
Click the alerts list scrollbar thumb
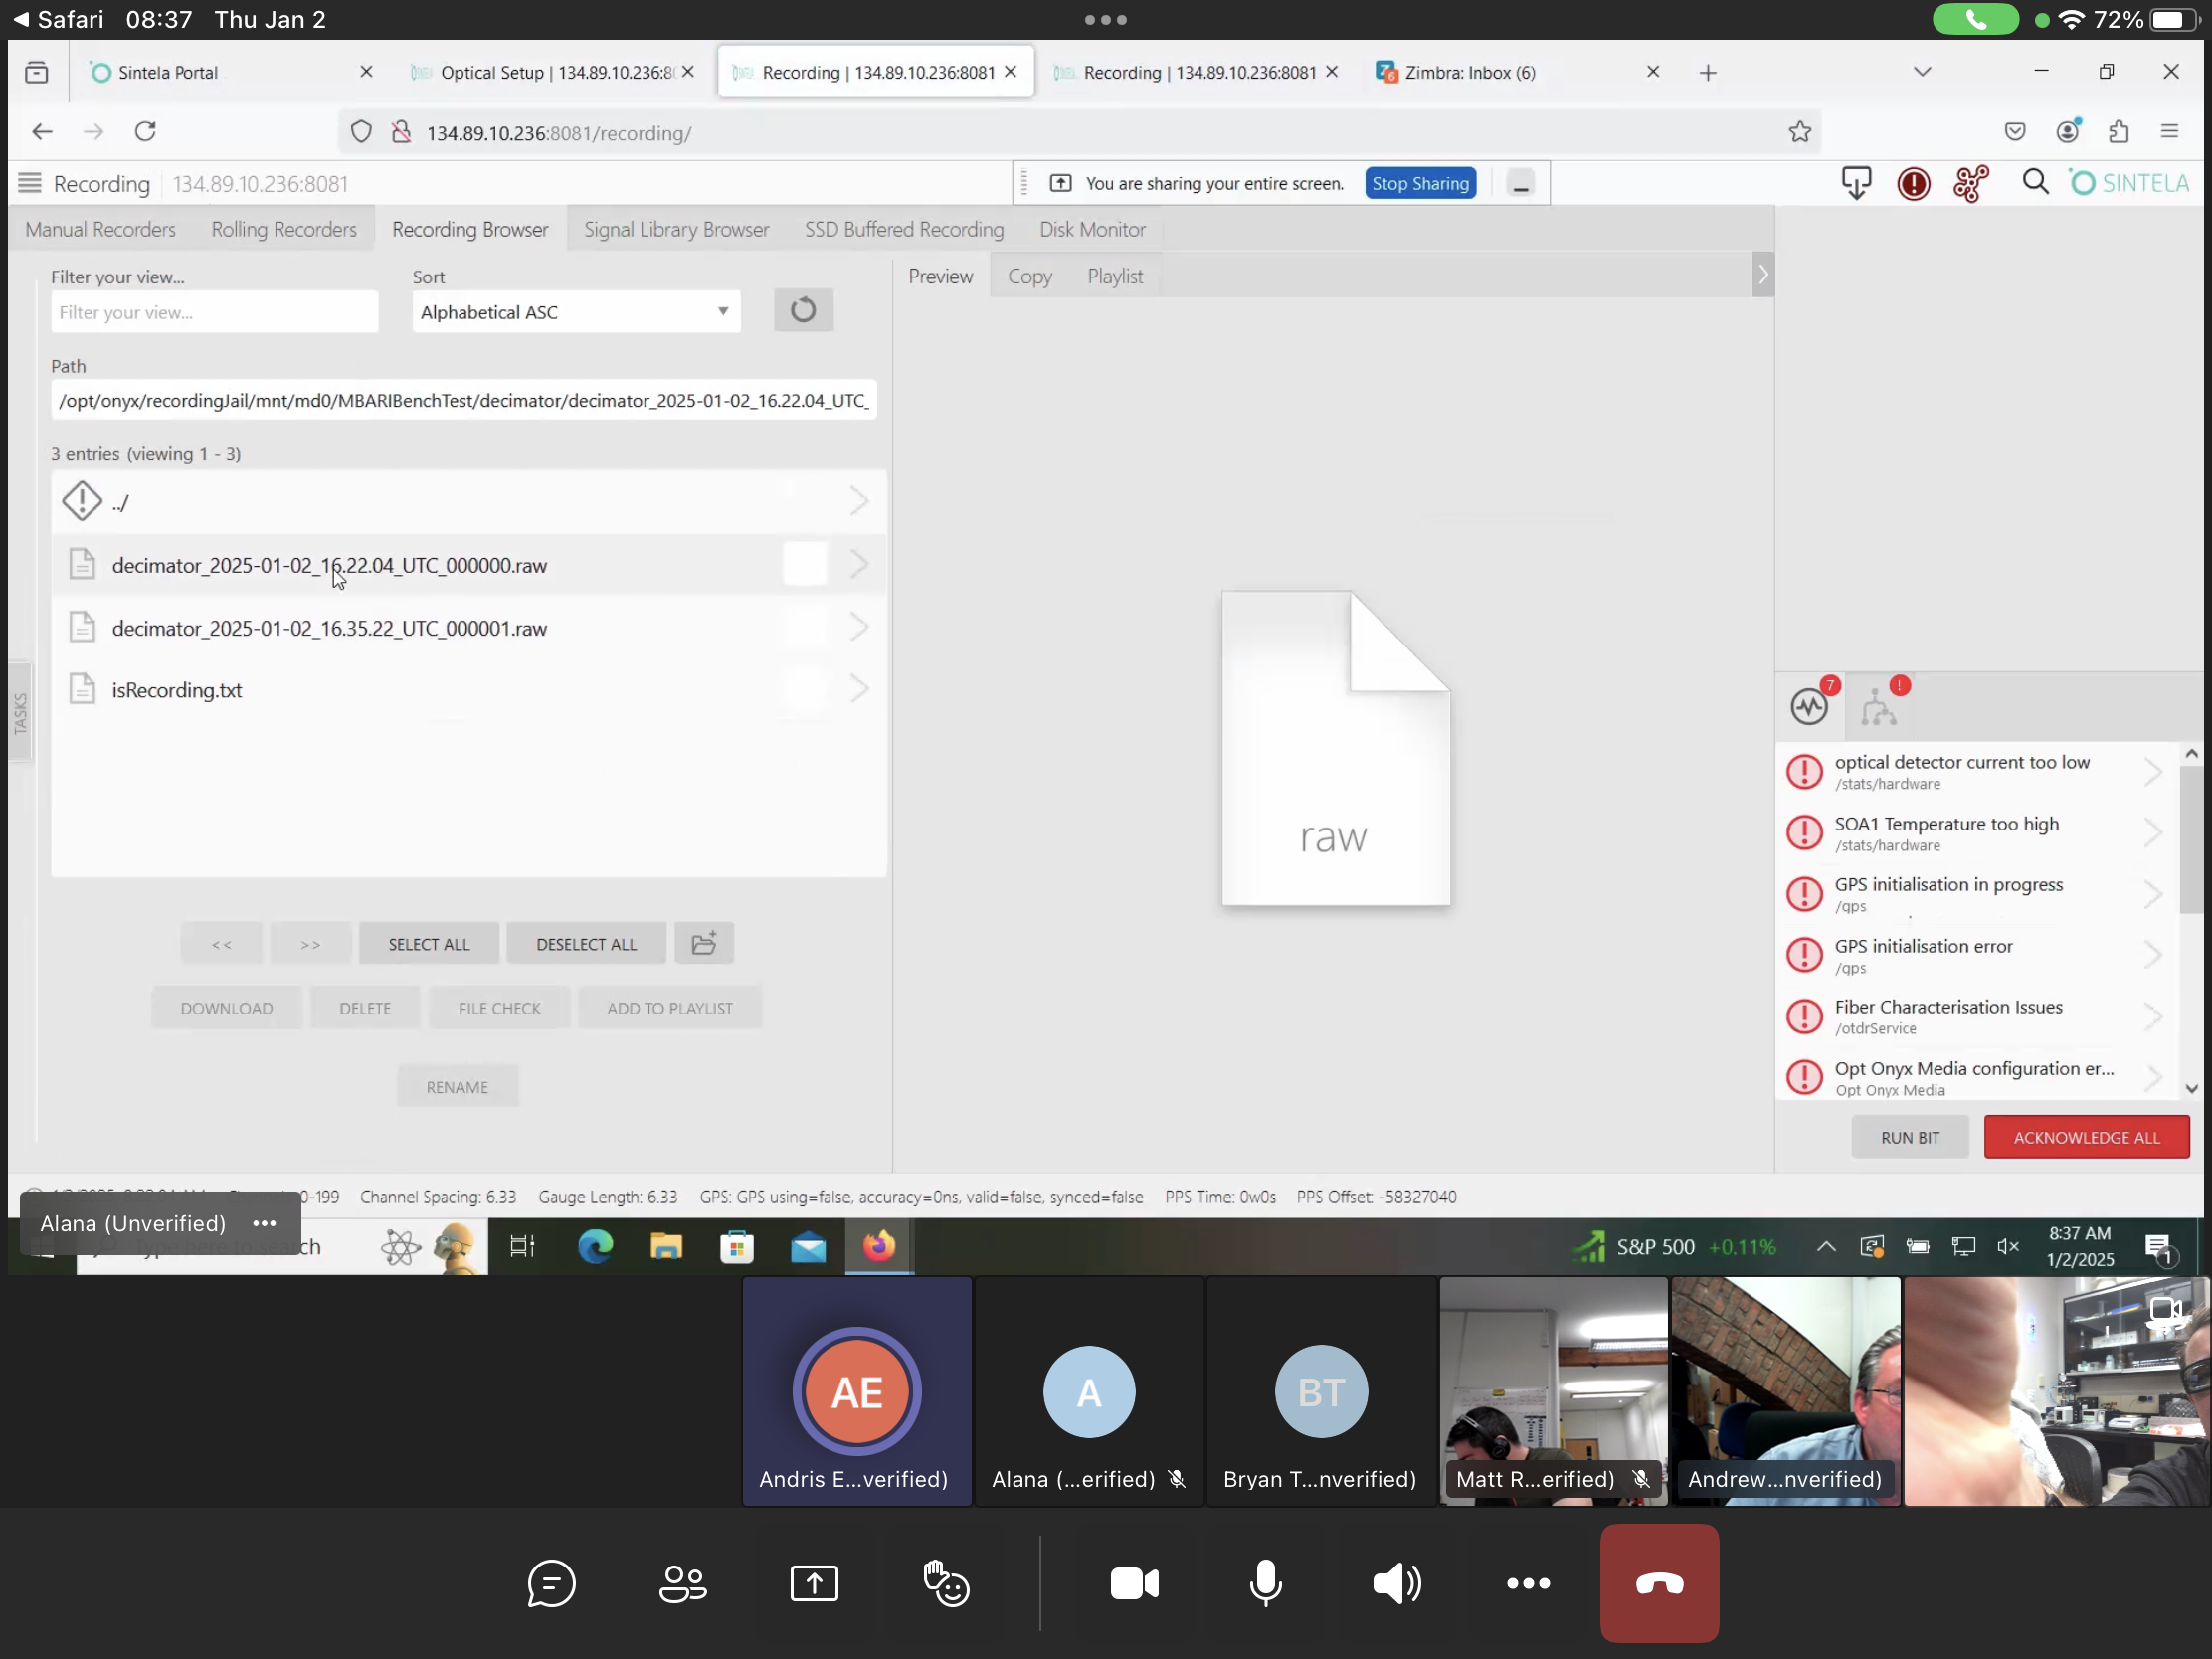2191,840
